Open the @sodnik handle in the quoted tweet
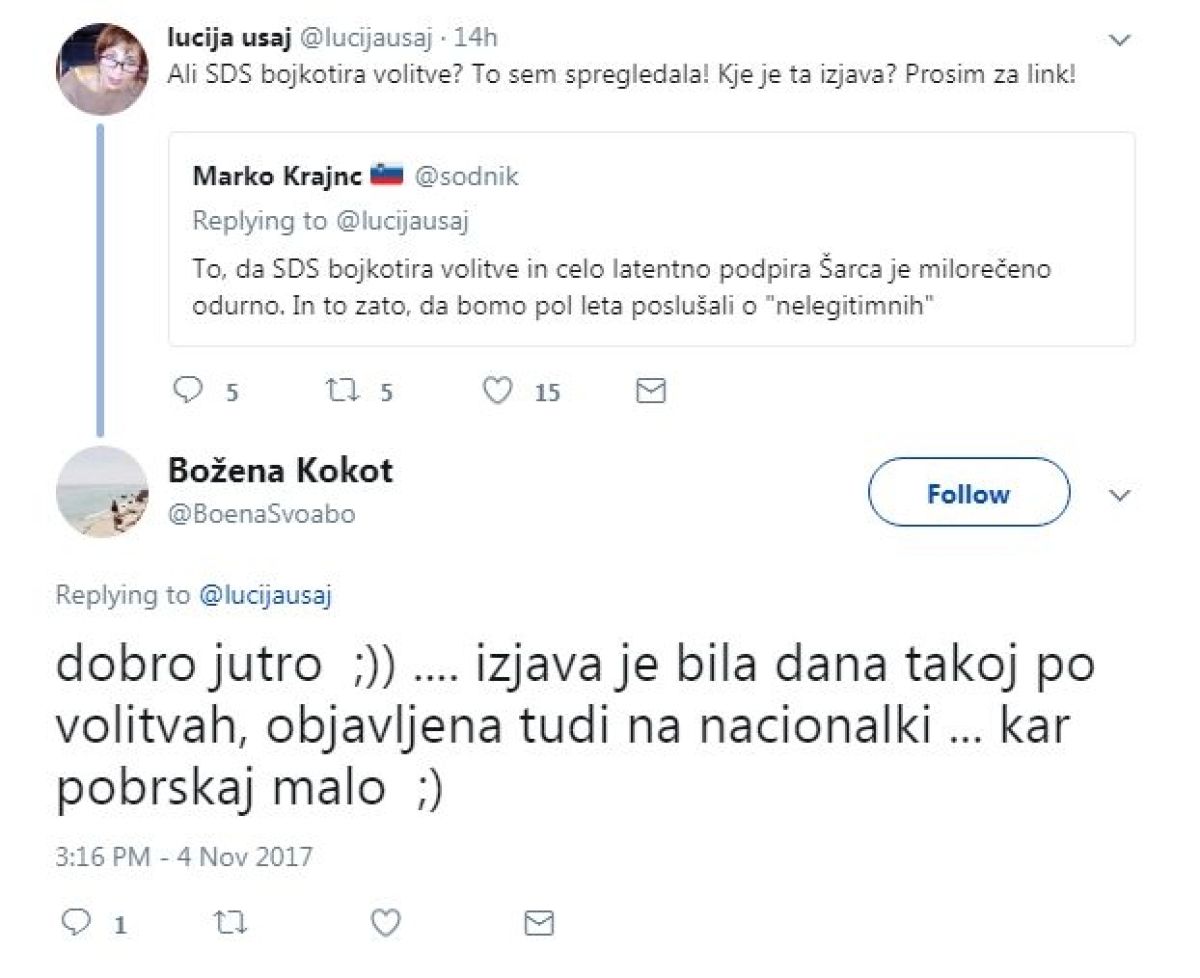Viewport: 1200px width, 978px height. (x=466, y=177)
